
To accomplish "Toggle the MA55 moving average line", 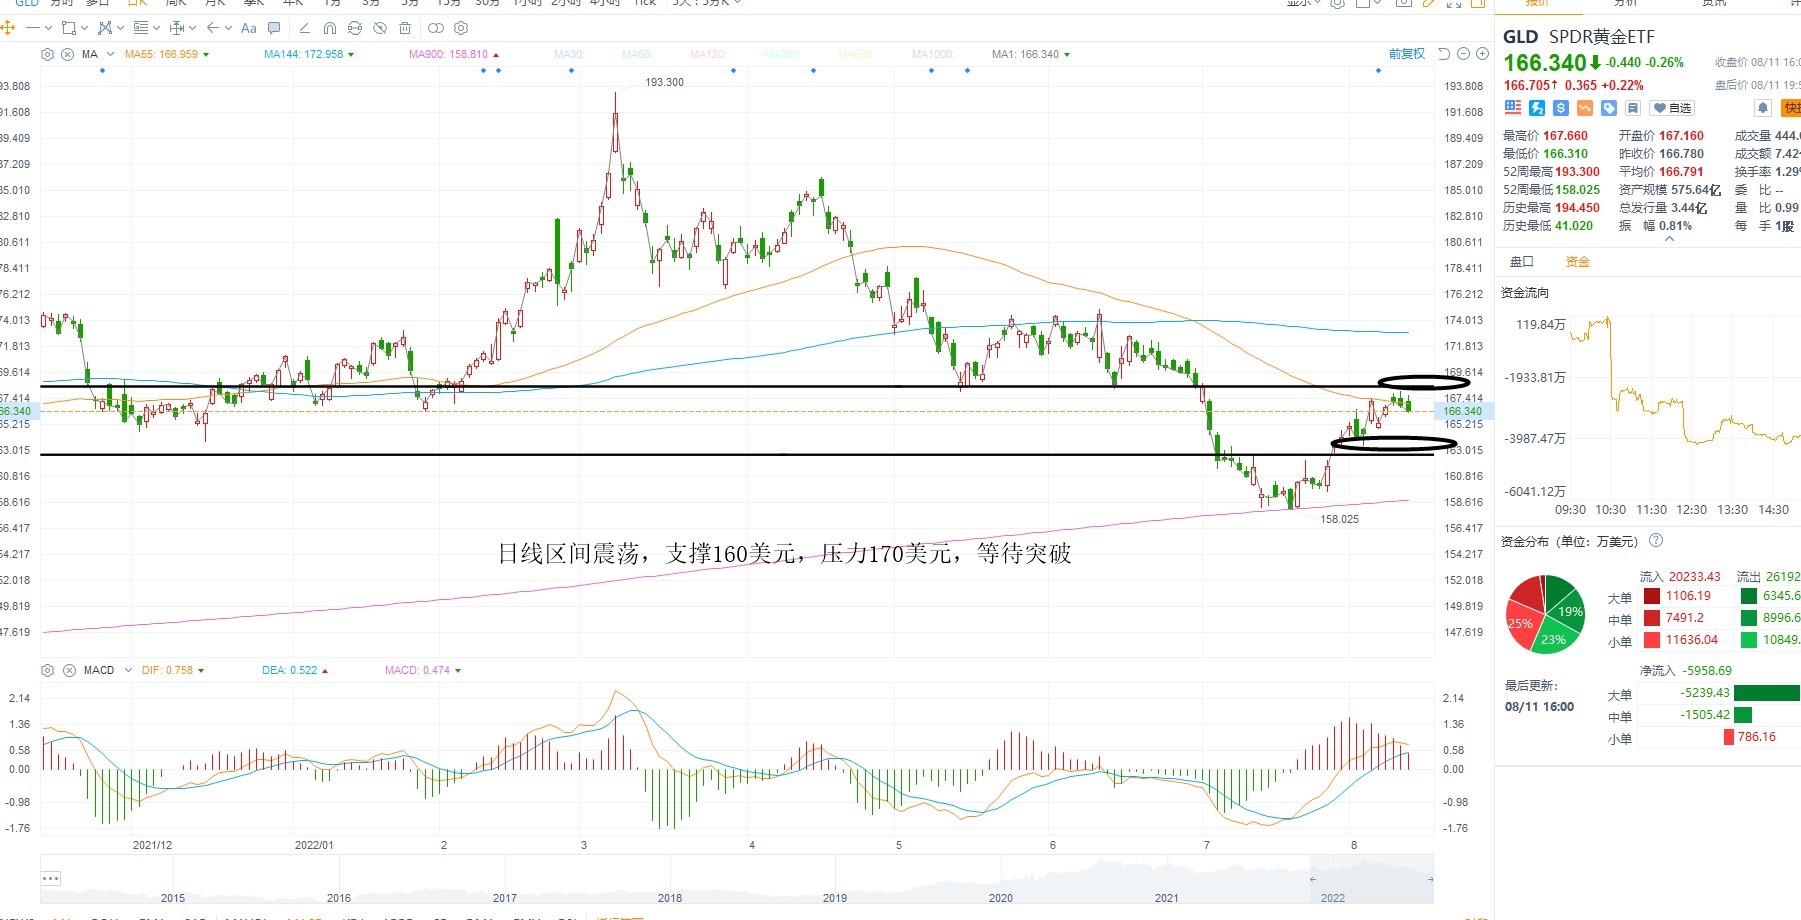I will 167,54.
